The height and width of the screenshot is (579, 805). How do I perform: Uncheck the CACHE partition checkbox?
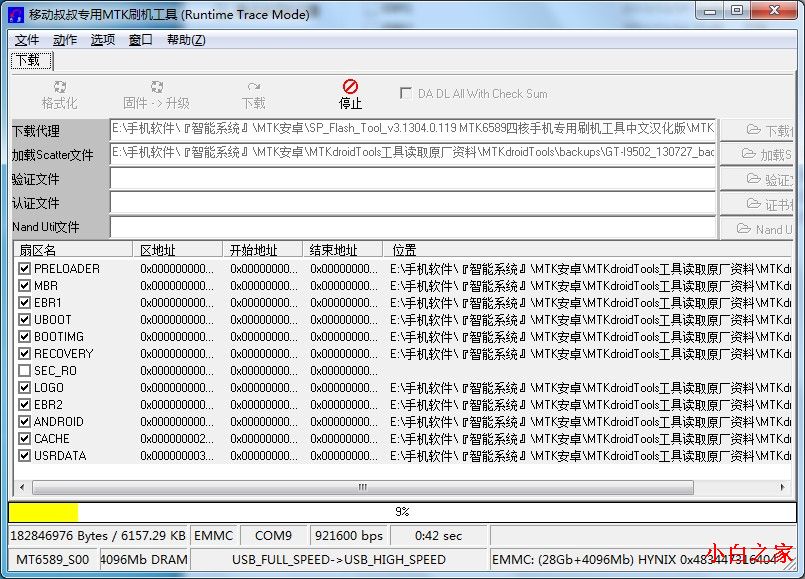pyautogui.click(x=24, y=438)
